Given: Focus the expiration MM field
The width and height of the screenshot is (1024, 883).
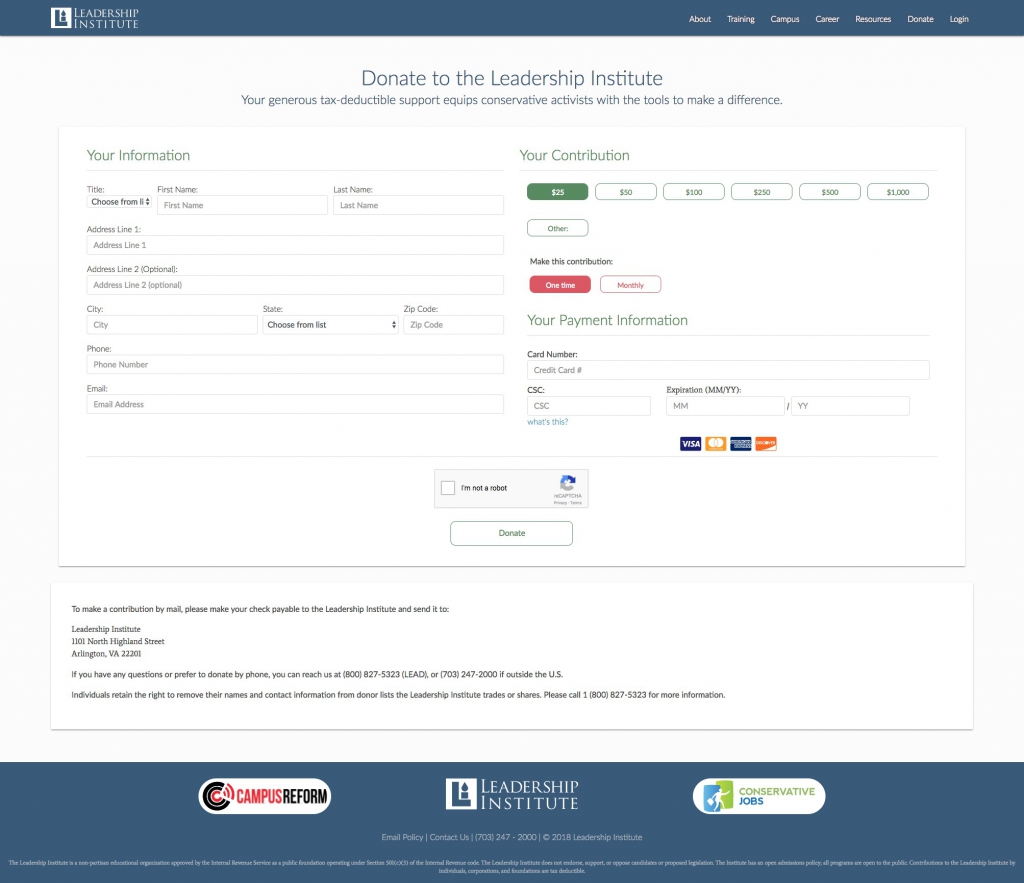Looking at the screenshot, I should [725, 406].
